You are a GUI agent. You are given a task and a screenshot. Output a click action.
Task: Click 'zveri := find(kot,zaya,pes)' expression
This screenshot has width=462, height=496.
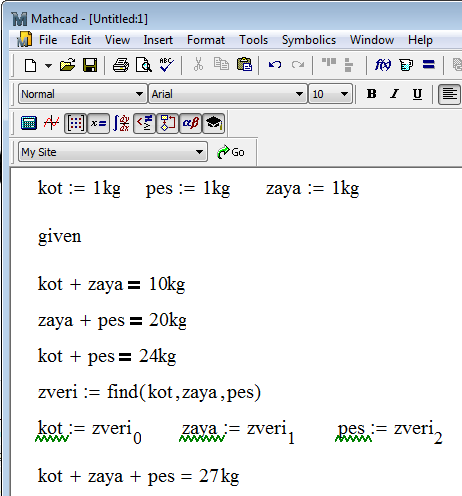[149, 392]
